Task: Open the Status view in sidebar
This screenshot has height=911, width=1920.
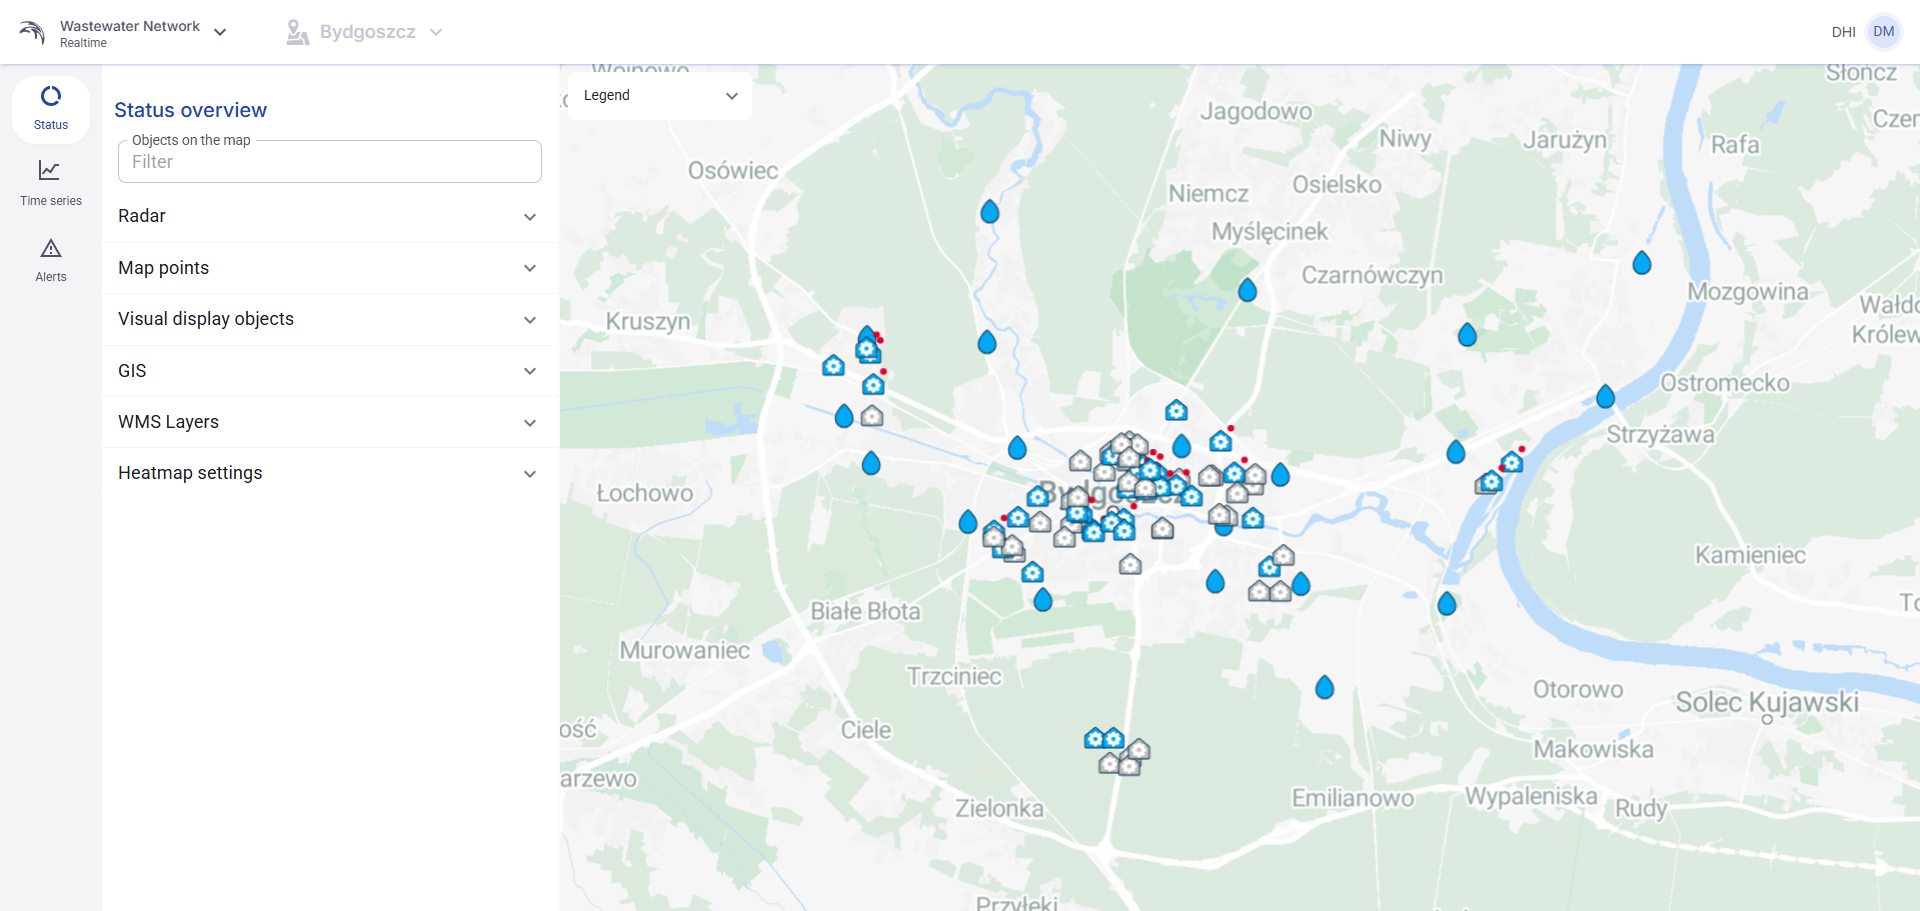Action: pos(51,109)
